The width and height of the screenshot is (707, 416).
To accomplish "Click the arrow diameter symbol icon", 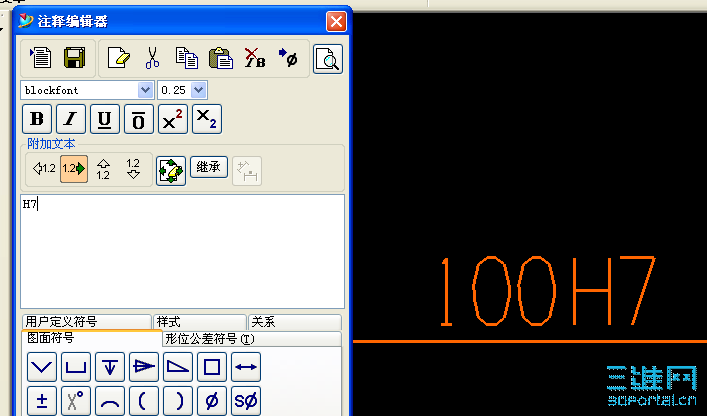I will tap(288, 58).
